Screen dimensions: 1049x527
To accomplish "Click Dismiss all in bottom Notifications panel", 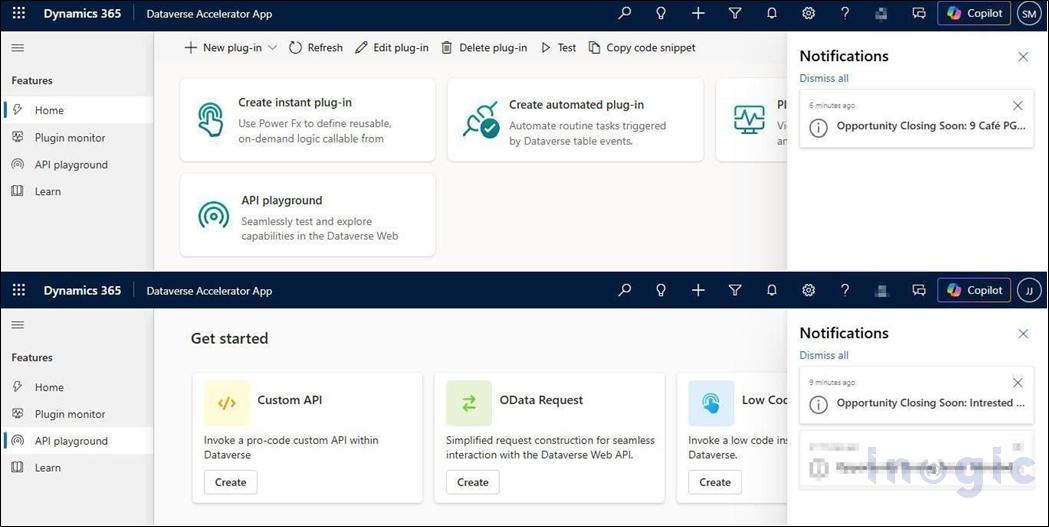I will coord(824,355).
